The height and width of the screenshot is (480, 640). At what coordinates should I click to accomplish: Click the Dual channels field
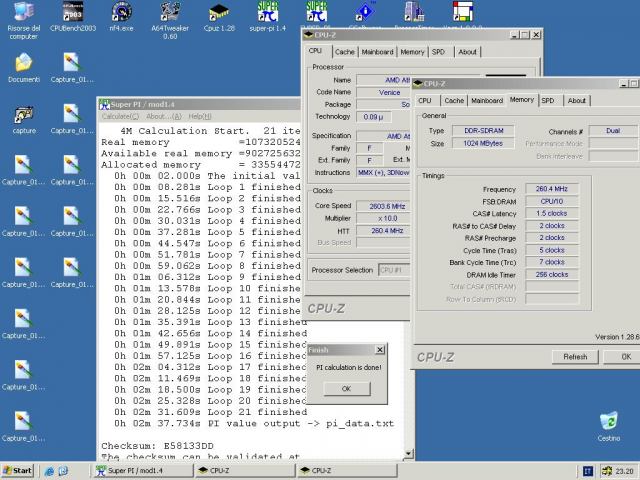coord(613,131)
